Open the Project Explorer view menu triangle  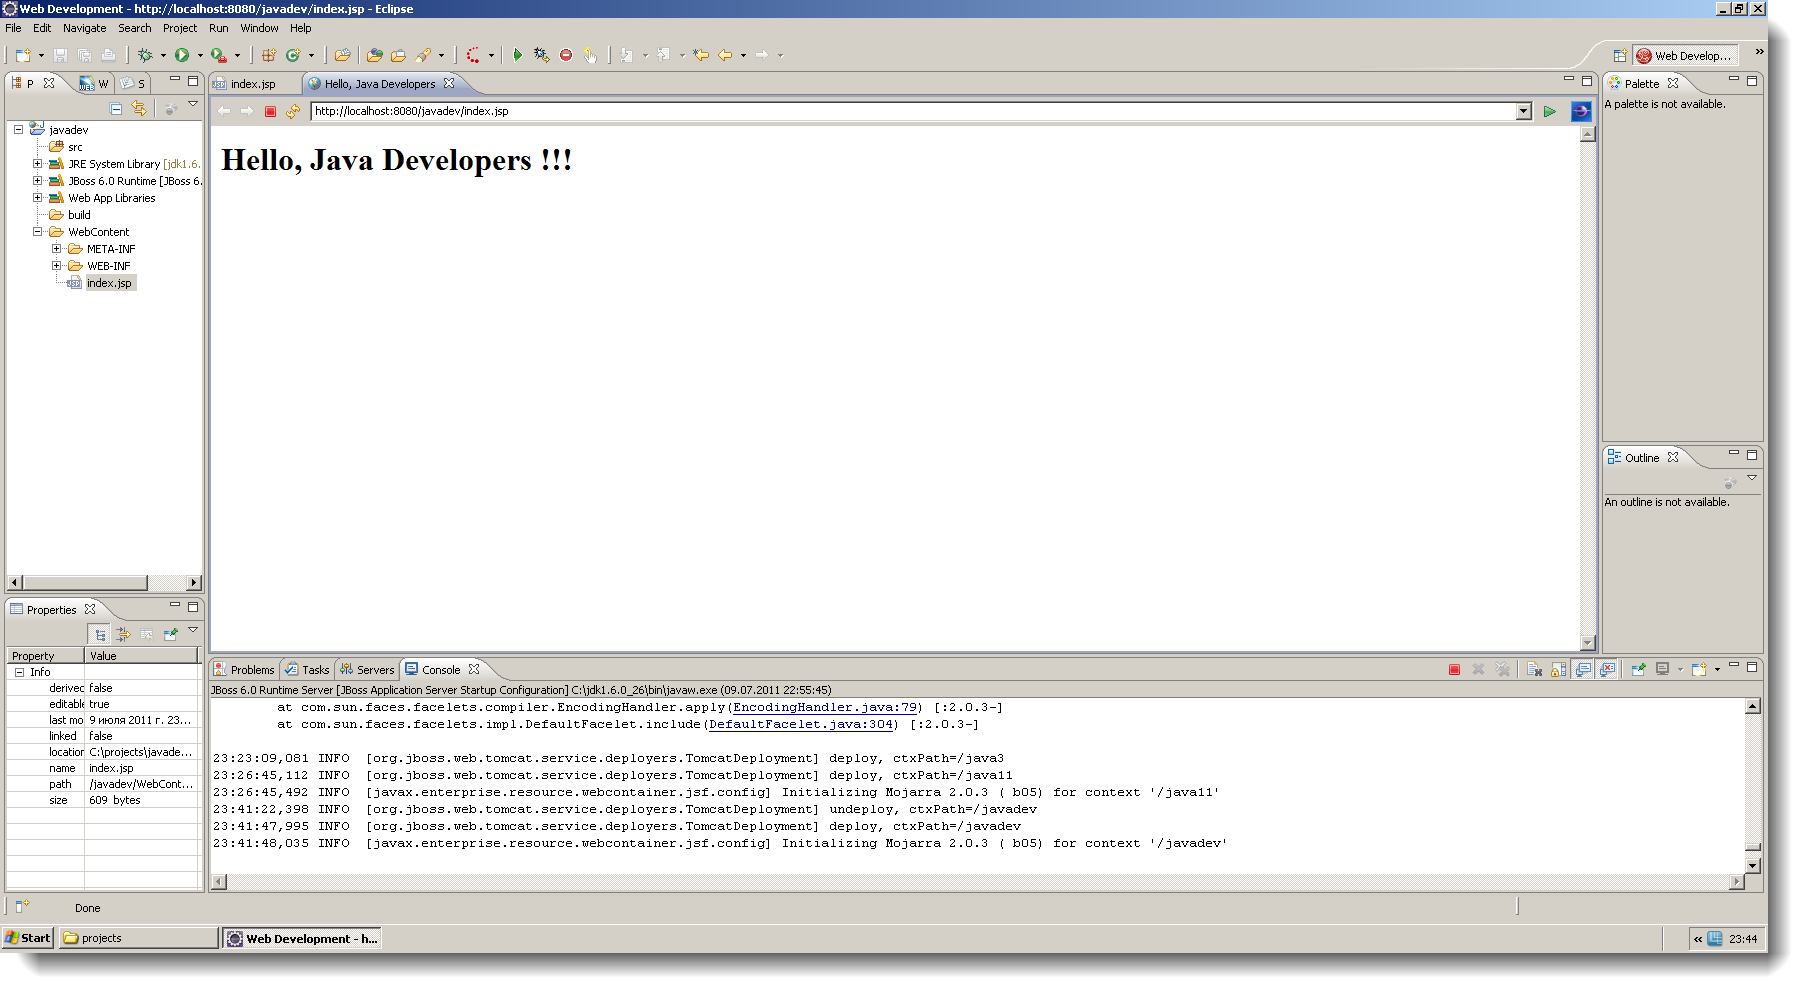[x=193, y=104]
